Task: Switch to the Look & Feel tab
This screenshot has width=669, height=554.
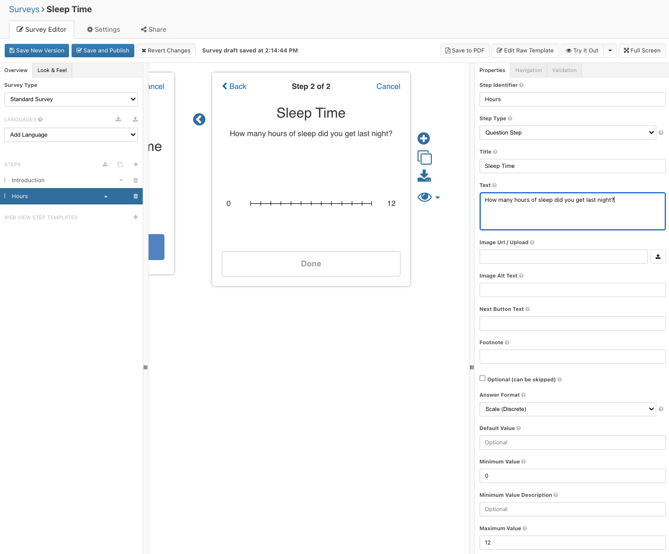Action: pyautogui.click(x=52, y=71)
